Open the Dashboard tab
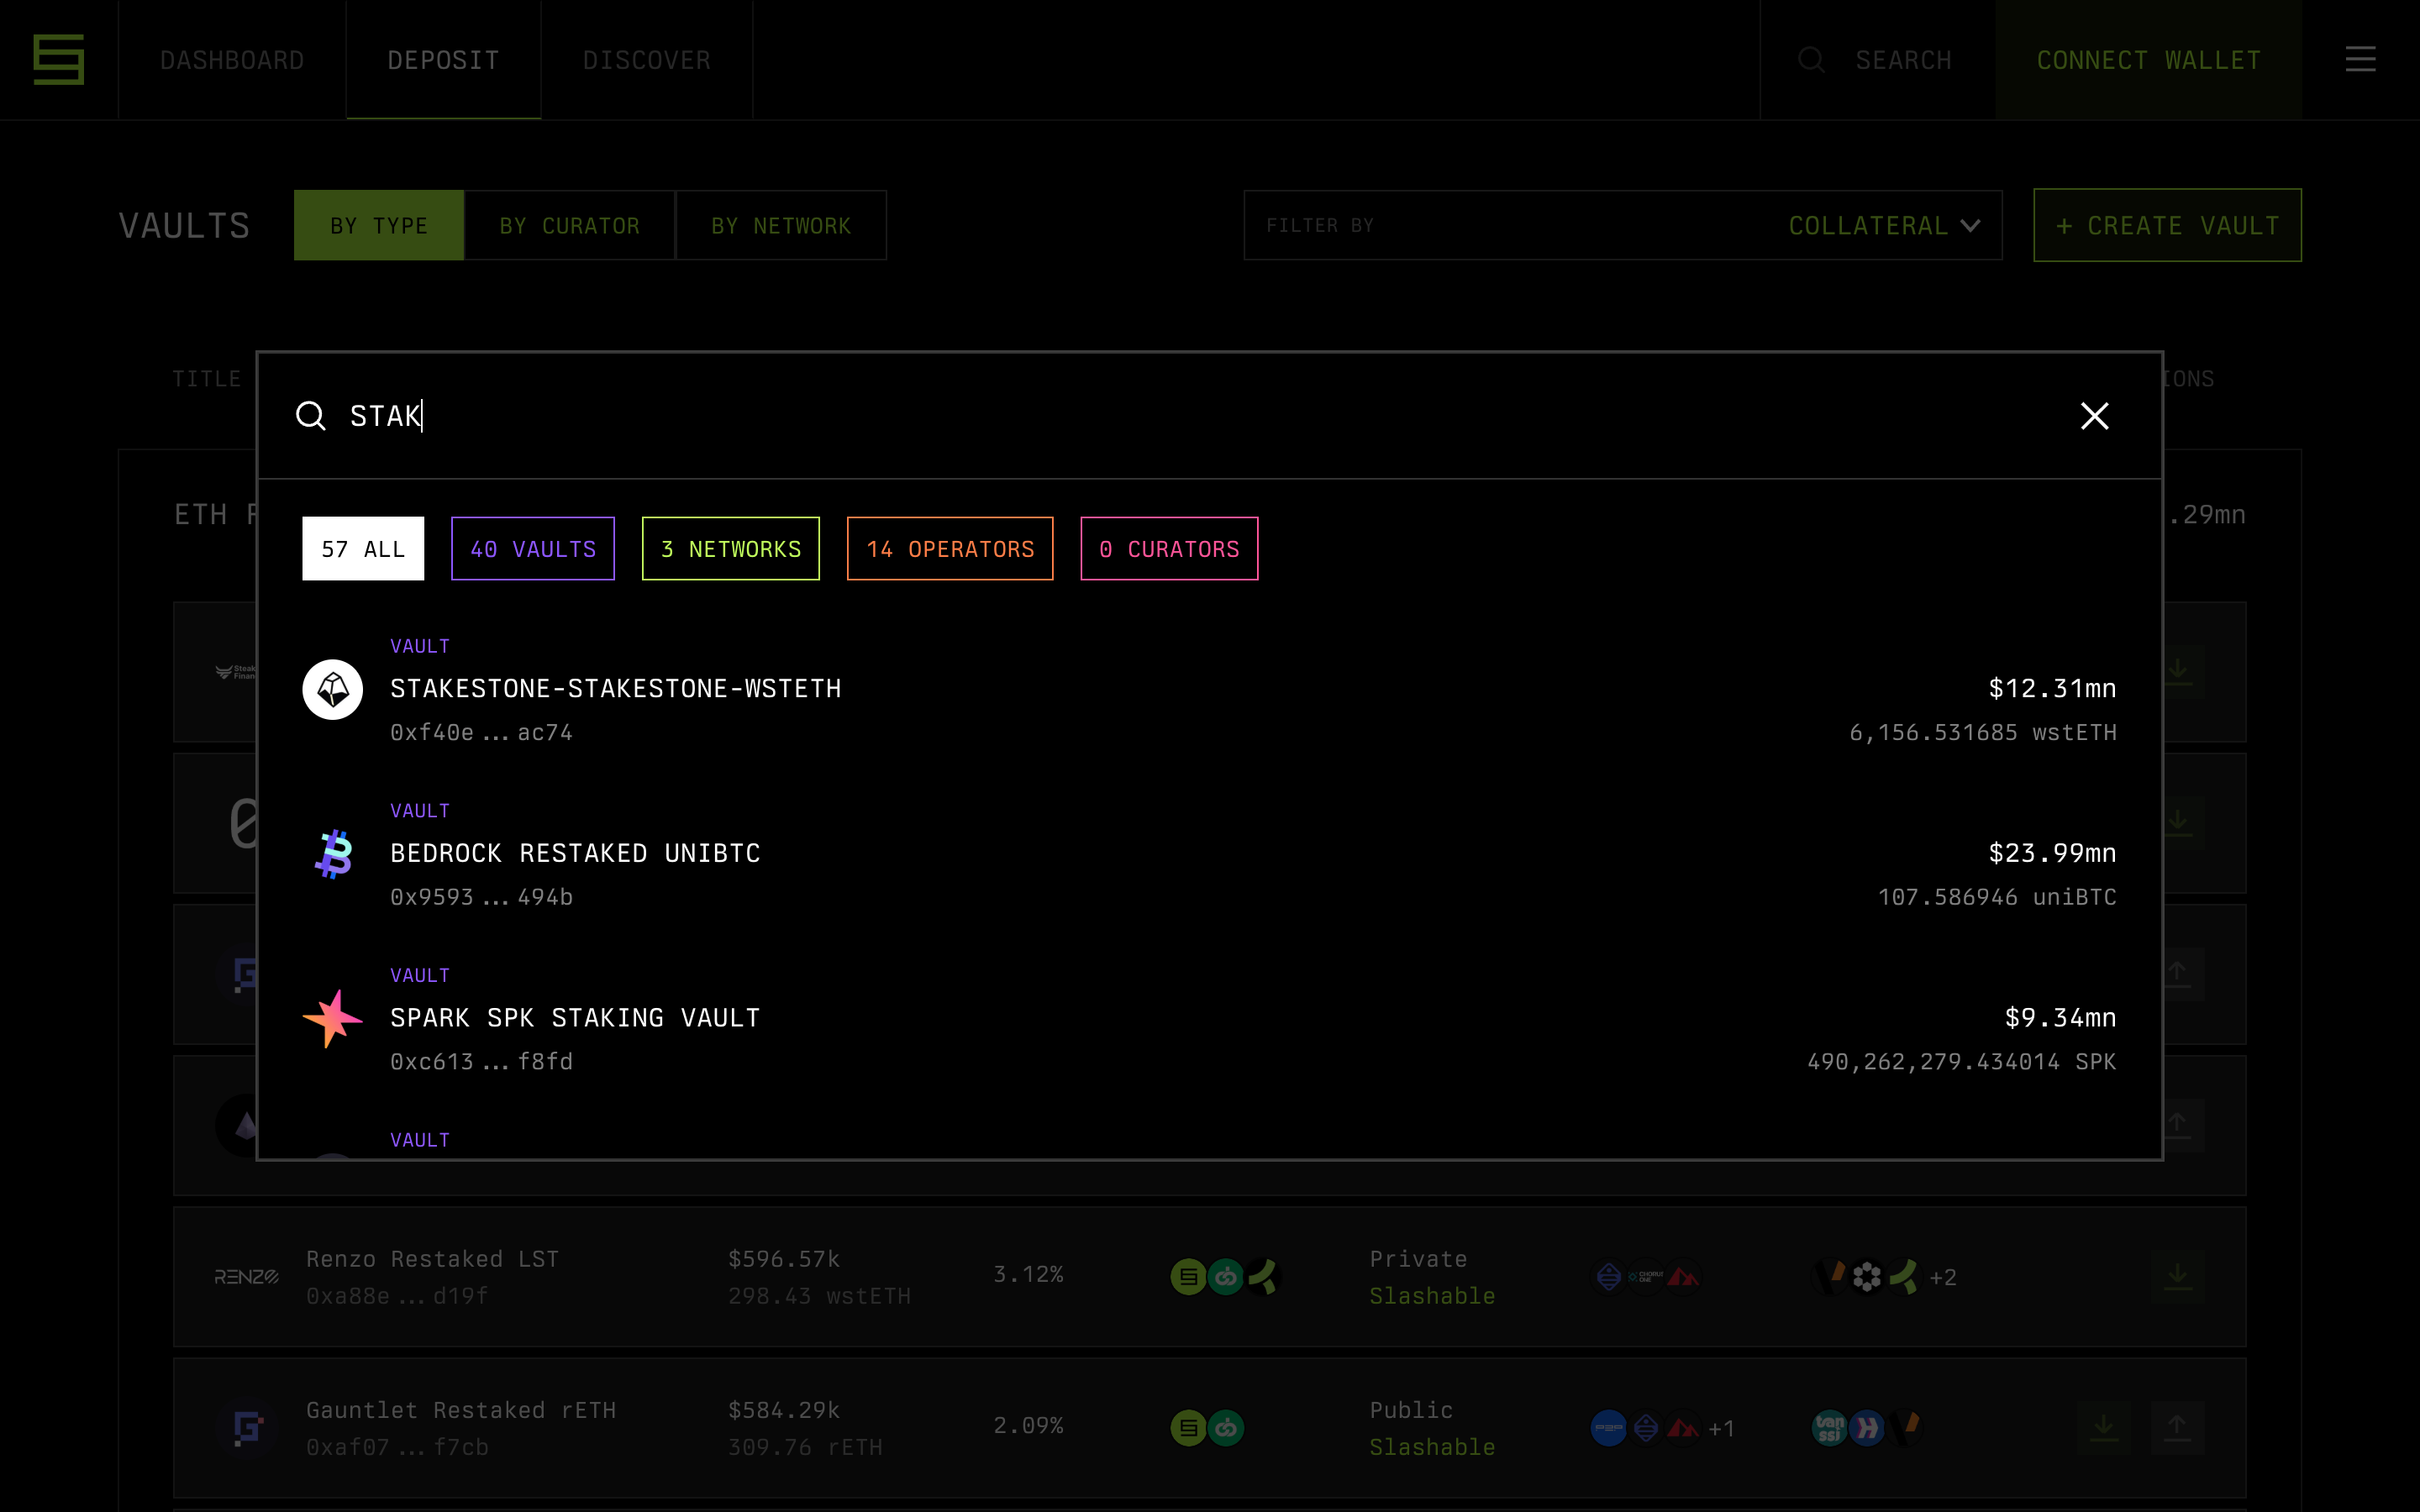Viewport: 2420px width, 1512px height. coord(232,60)
